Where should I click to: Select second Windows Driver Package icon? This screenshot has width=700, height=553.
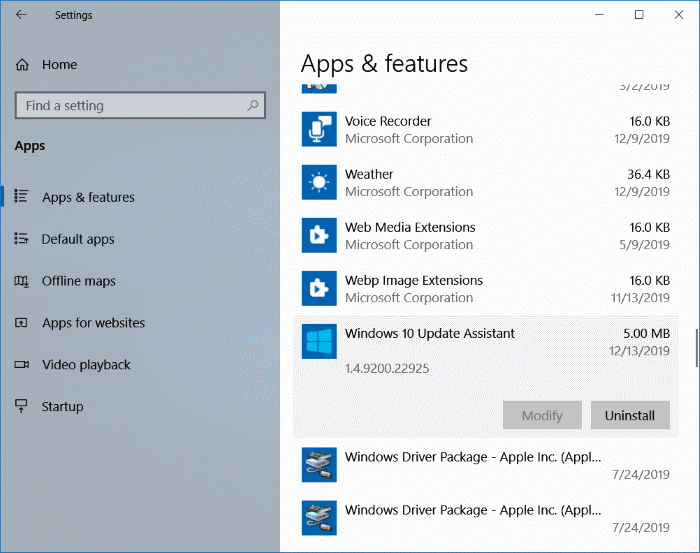(319, 518)
